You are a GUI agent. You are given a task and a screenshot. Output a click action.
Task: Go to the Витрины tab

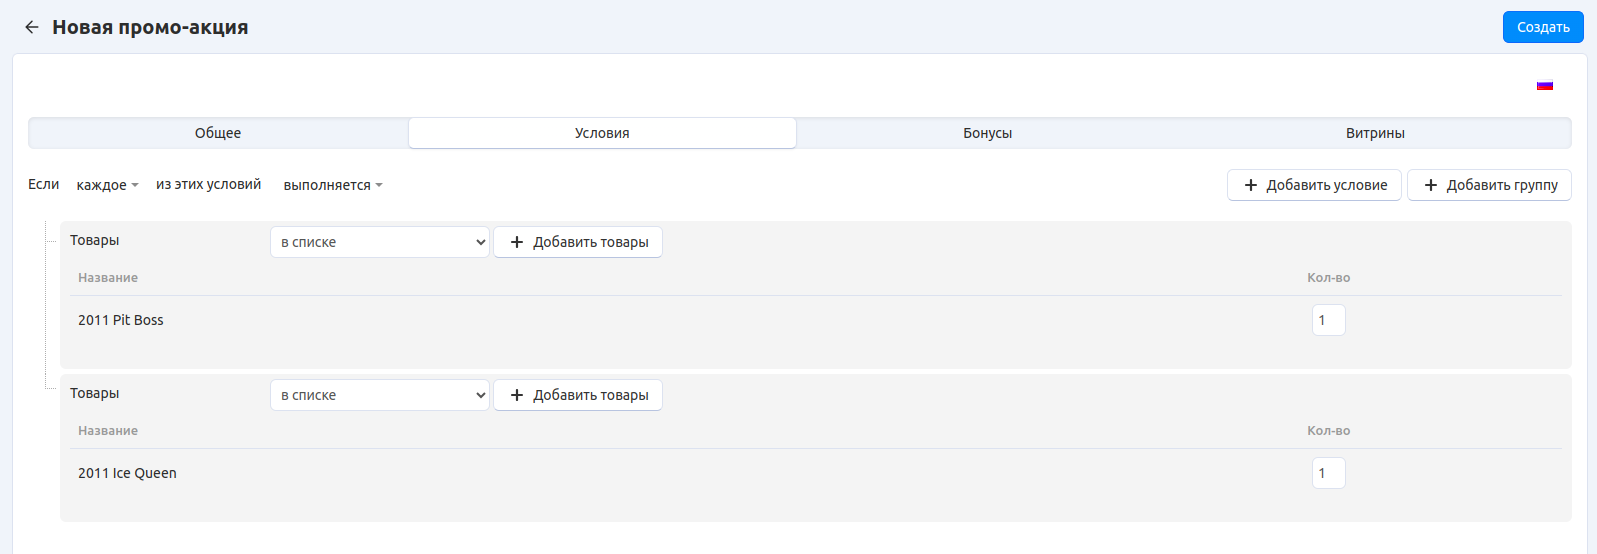coord(1374,133)
